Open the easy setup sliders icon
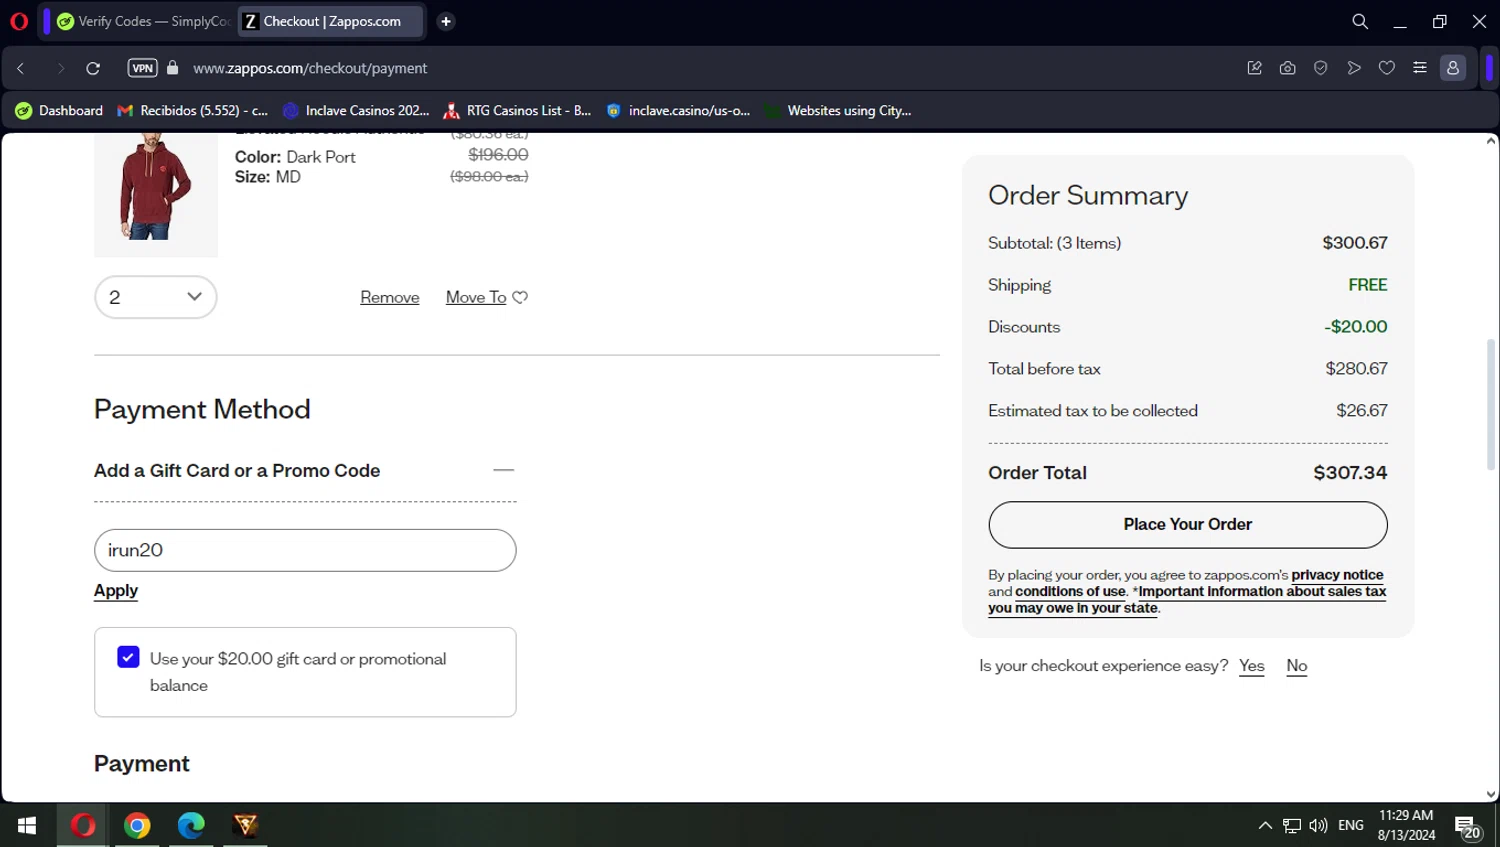 pyautogui.click(x=1420, y=68)
